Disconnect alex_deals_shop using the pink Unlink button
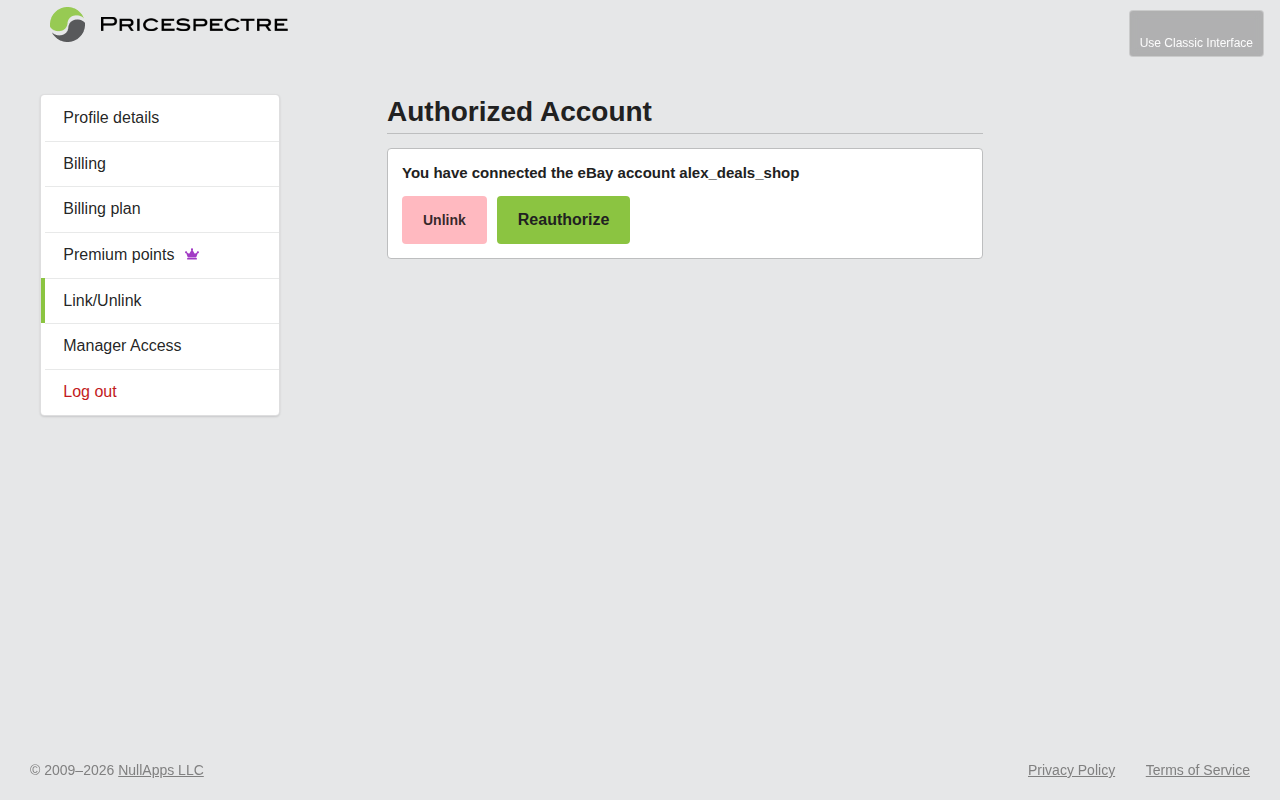Image resolution: width=1280 pixels, height=800 pixels. click(x=444, y=219)
